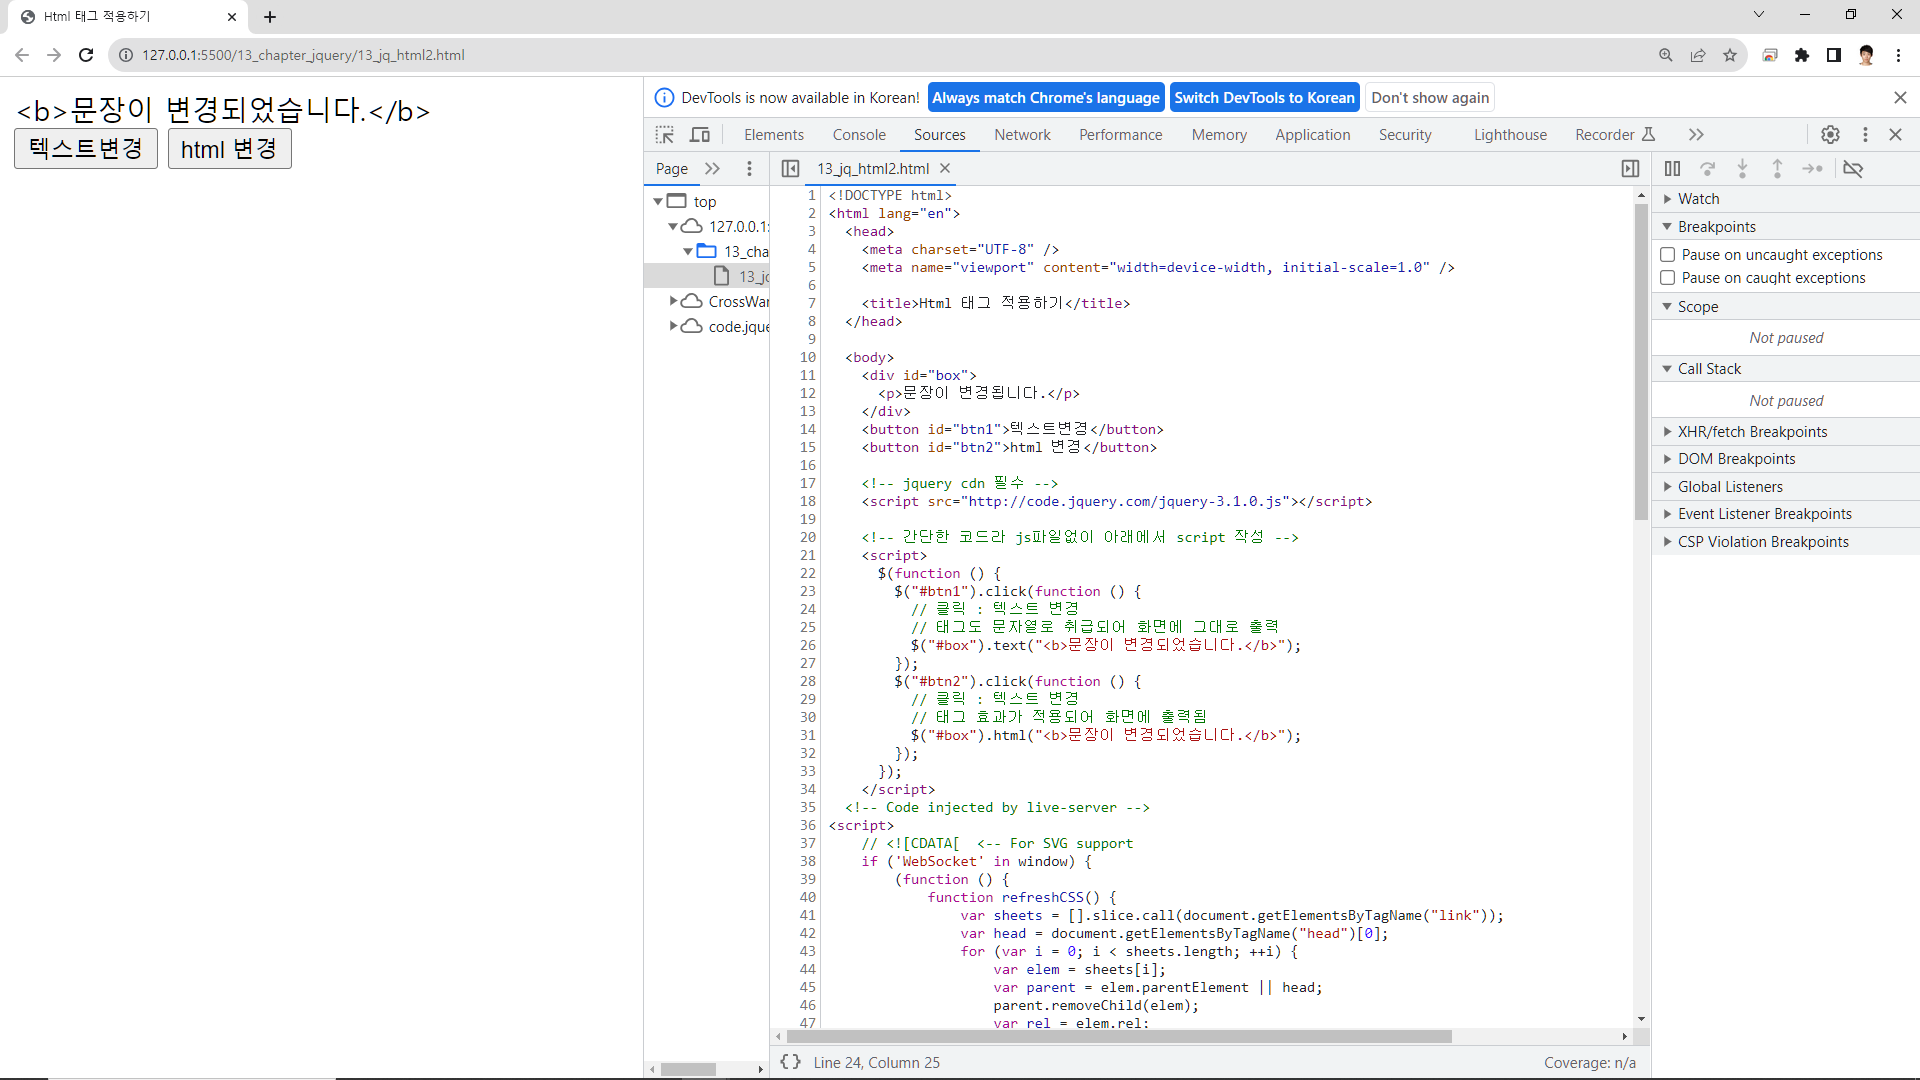This screenshot has height=1080, width=1920.
Task: Click Switch DevTools to Korean button
Action: tap(1264, 98)
